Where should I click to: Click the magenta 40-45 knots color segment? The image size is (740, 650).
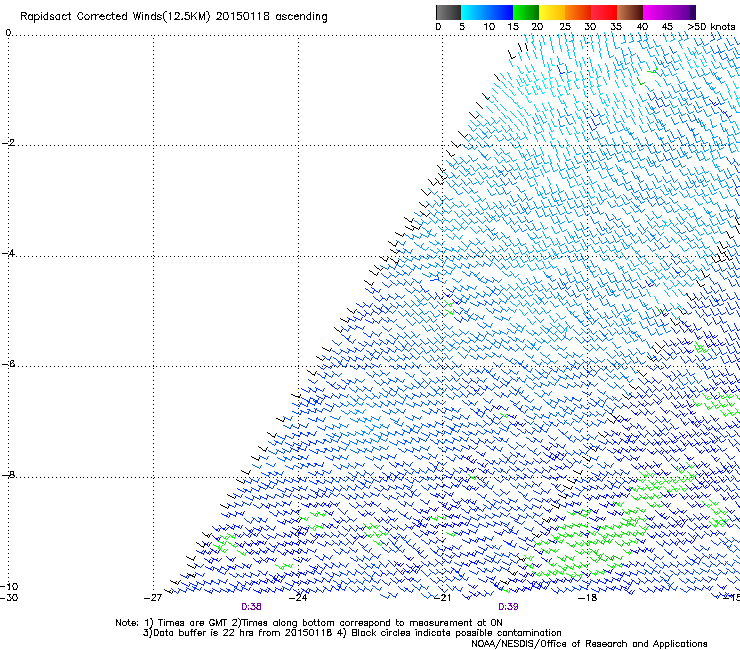click(x=656, y=12)
